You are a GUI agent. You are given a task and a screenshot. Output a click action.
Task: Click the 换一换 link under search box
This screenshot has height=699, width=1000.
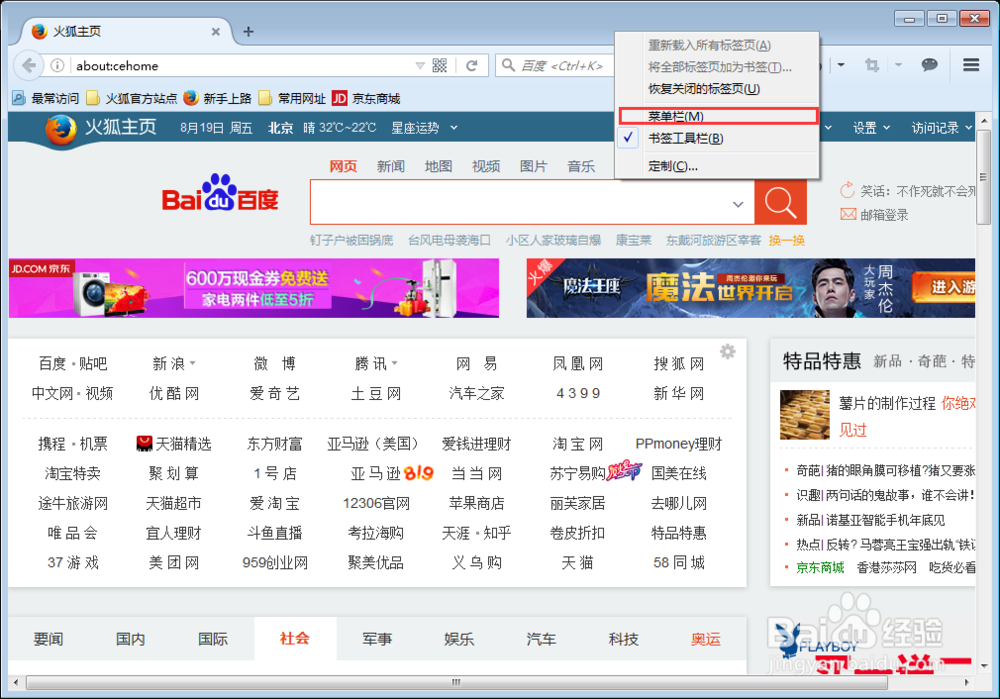786,240
